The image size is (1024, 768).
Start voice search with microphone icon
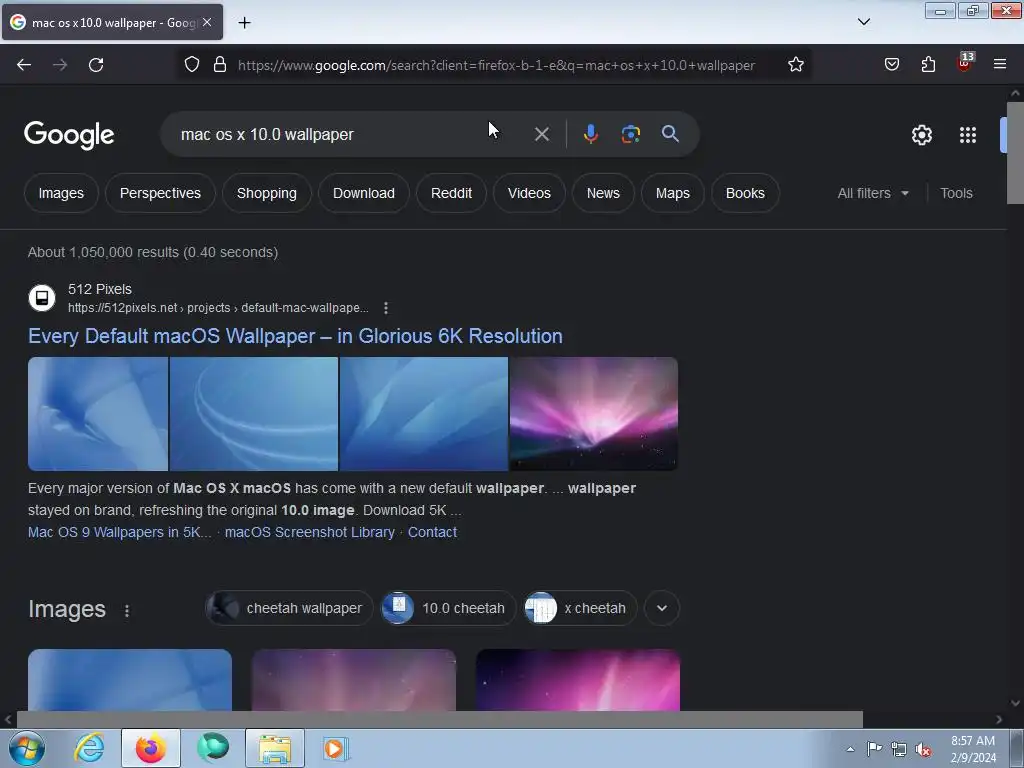tap(590, 134)
